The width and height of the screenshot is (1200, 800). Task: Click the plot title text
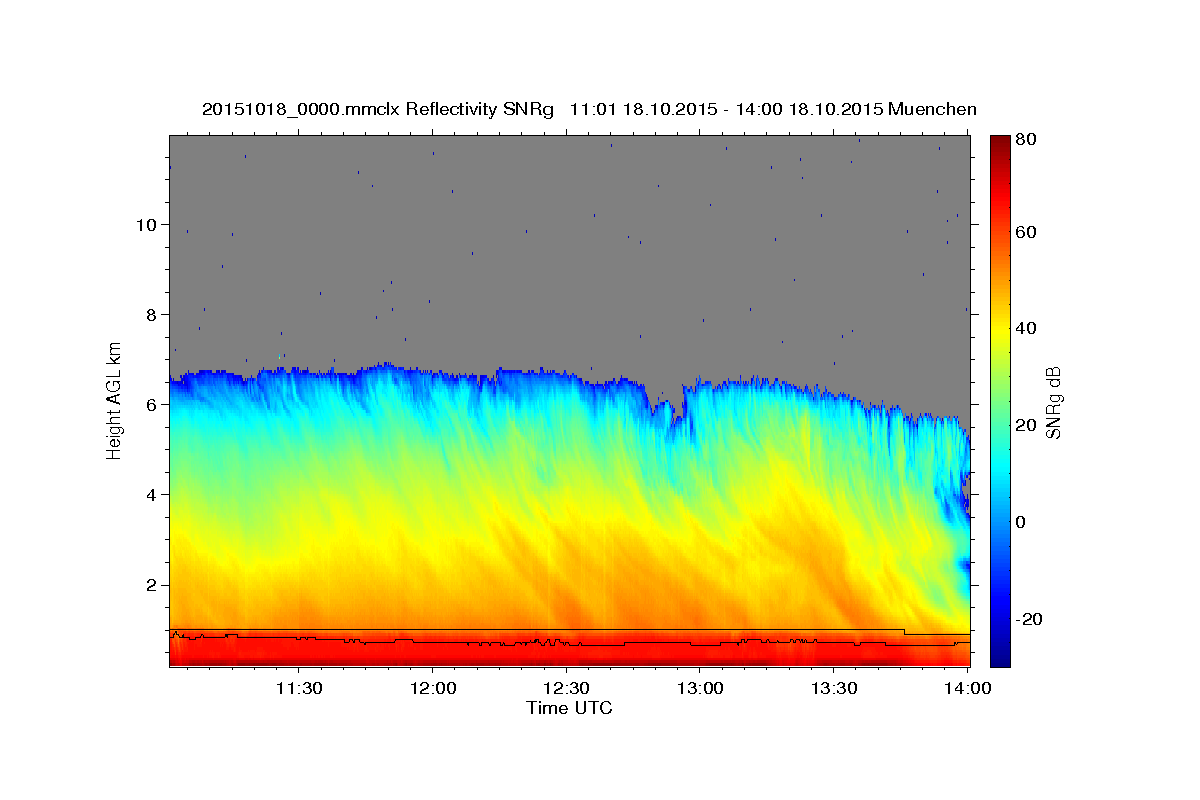click(589, 109)
